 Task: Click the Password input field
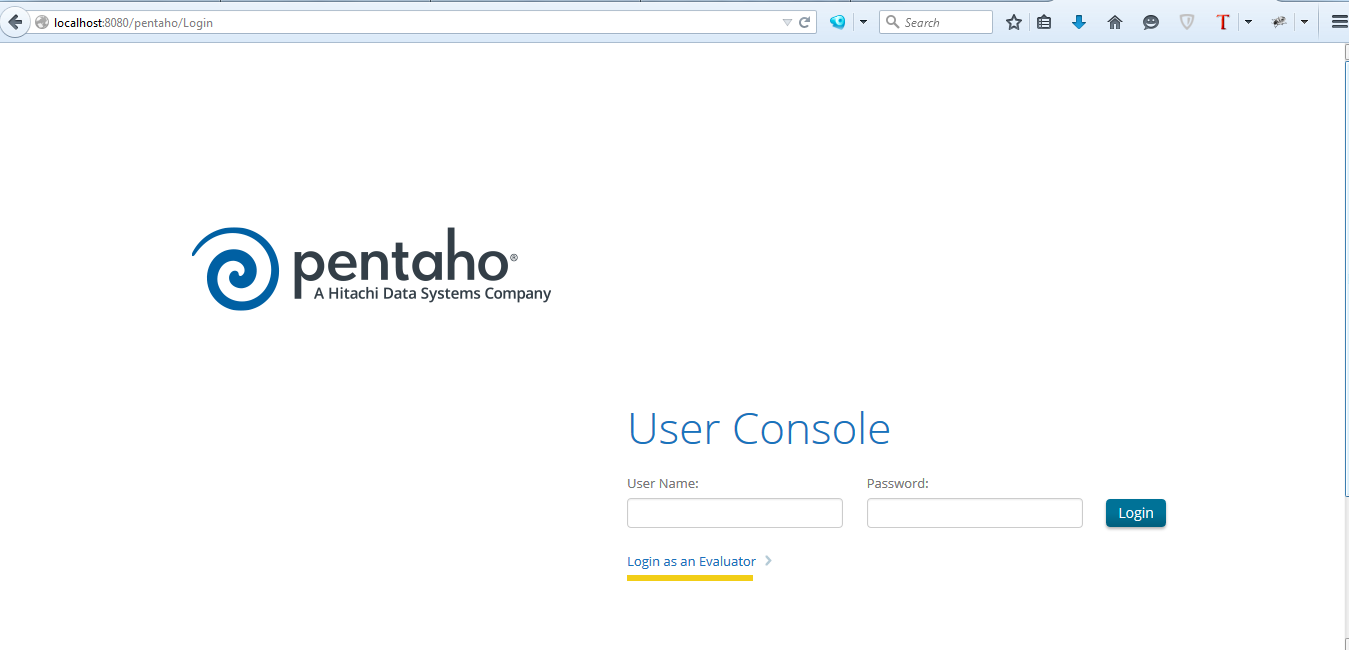pos(975,513)
